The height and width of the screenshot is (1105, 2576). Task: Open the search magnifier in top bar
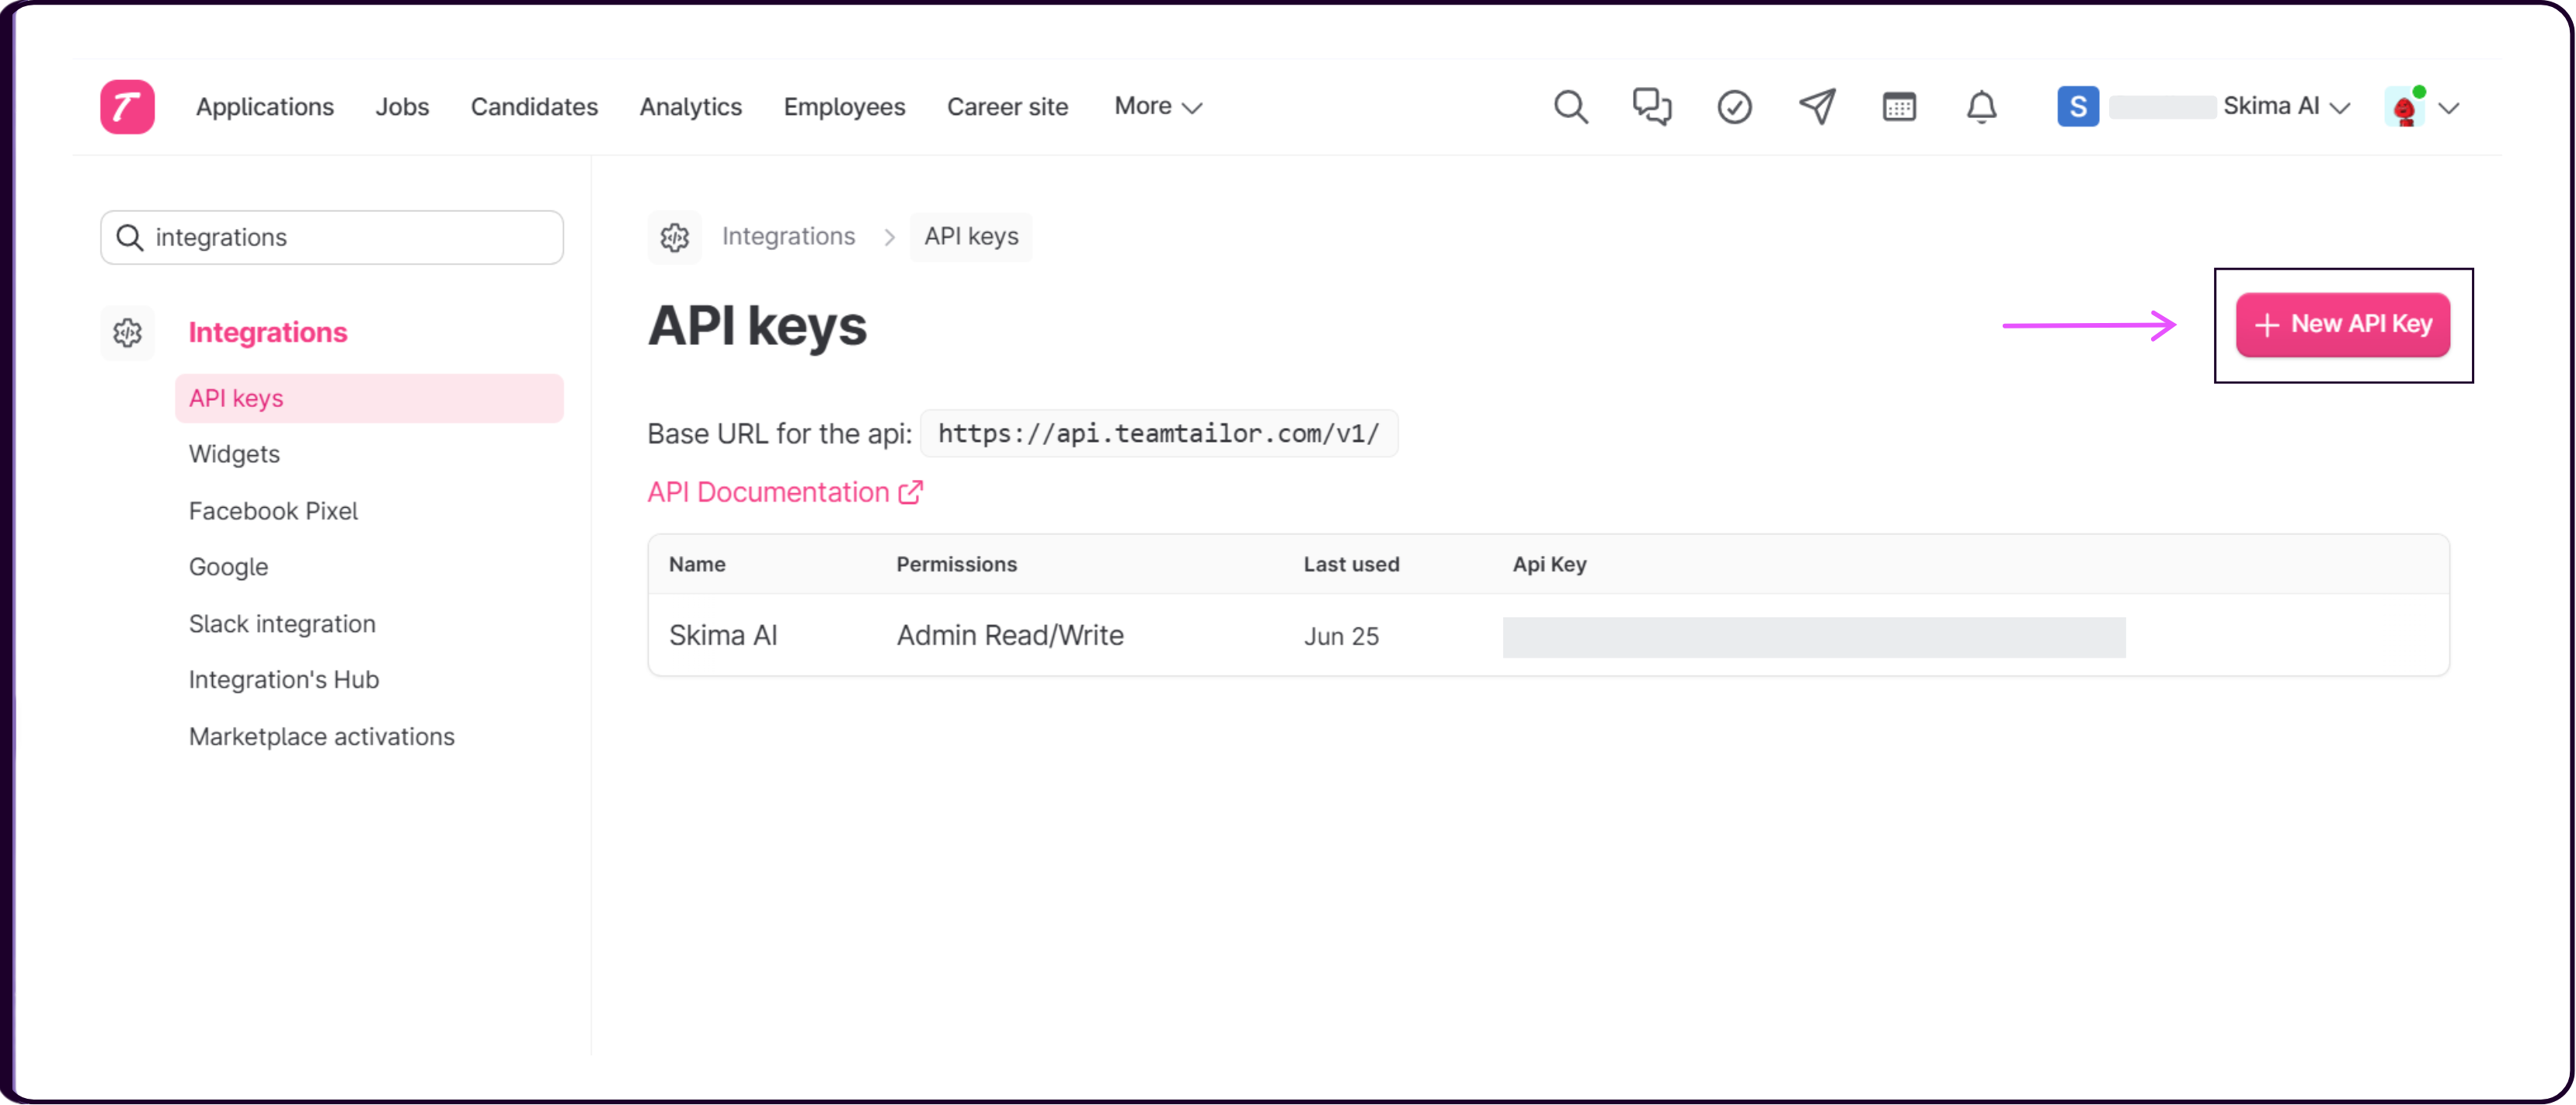click(1570, 106)
